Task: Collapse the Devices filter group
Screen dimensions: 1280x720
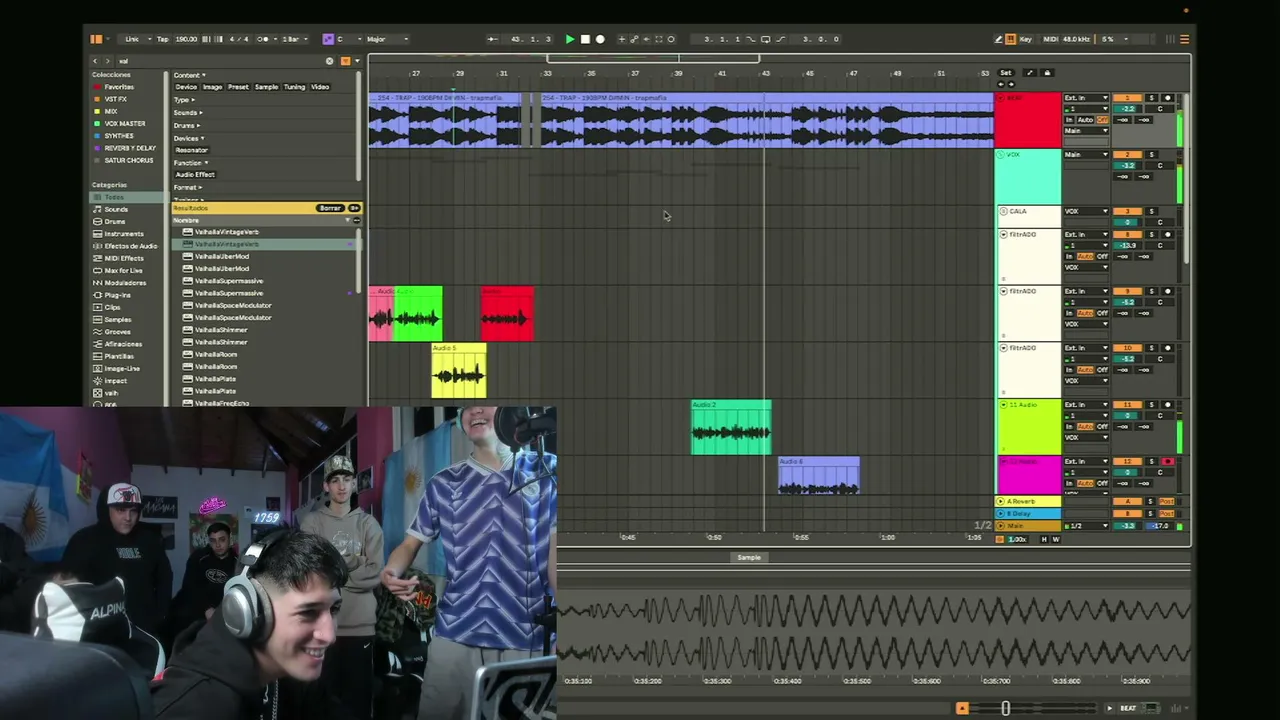Action: [x=187, y=138]
